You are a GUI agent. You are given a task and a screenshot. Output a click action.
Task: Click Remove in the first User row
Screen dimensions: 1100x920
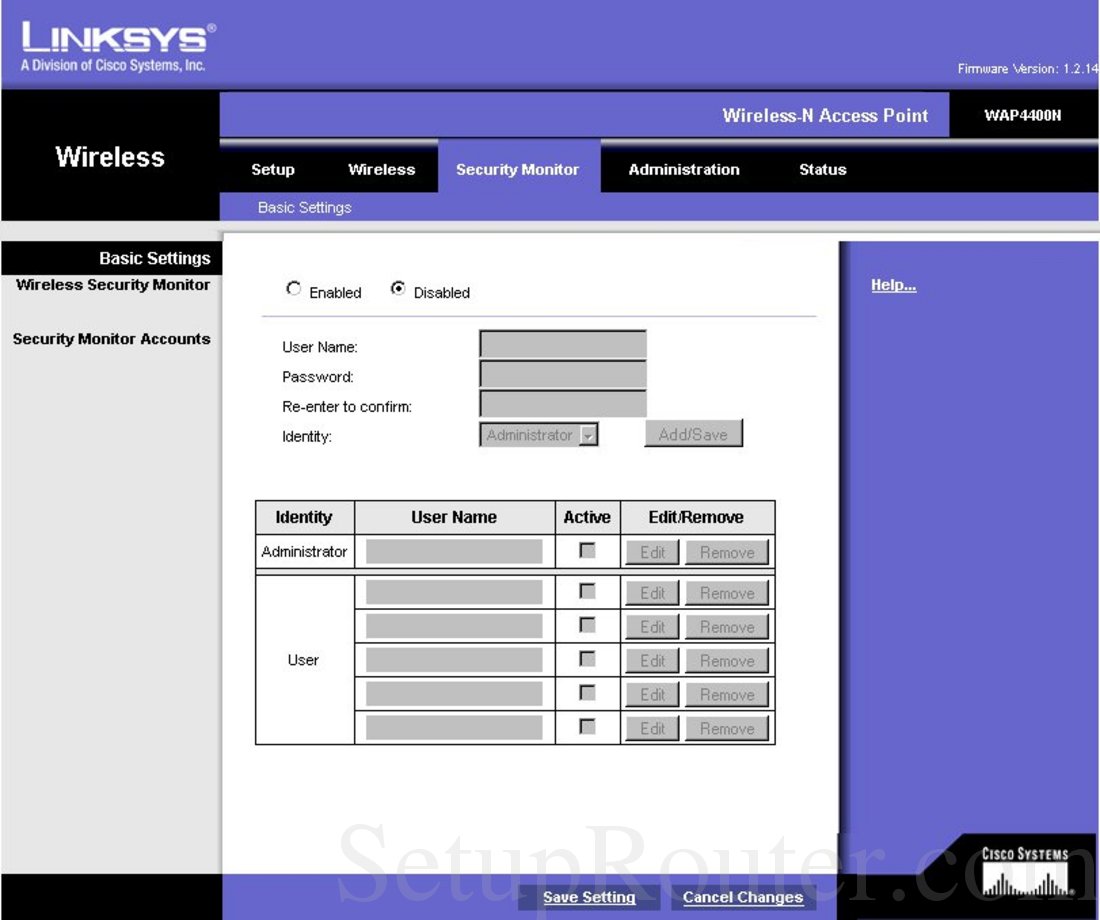pos(727,593)
